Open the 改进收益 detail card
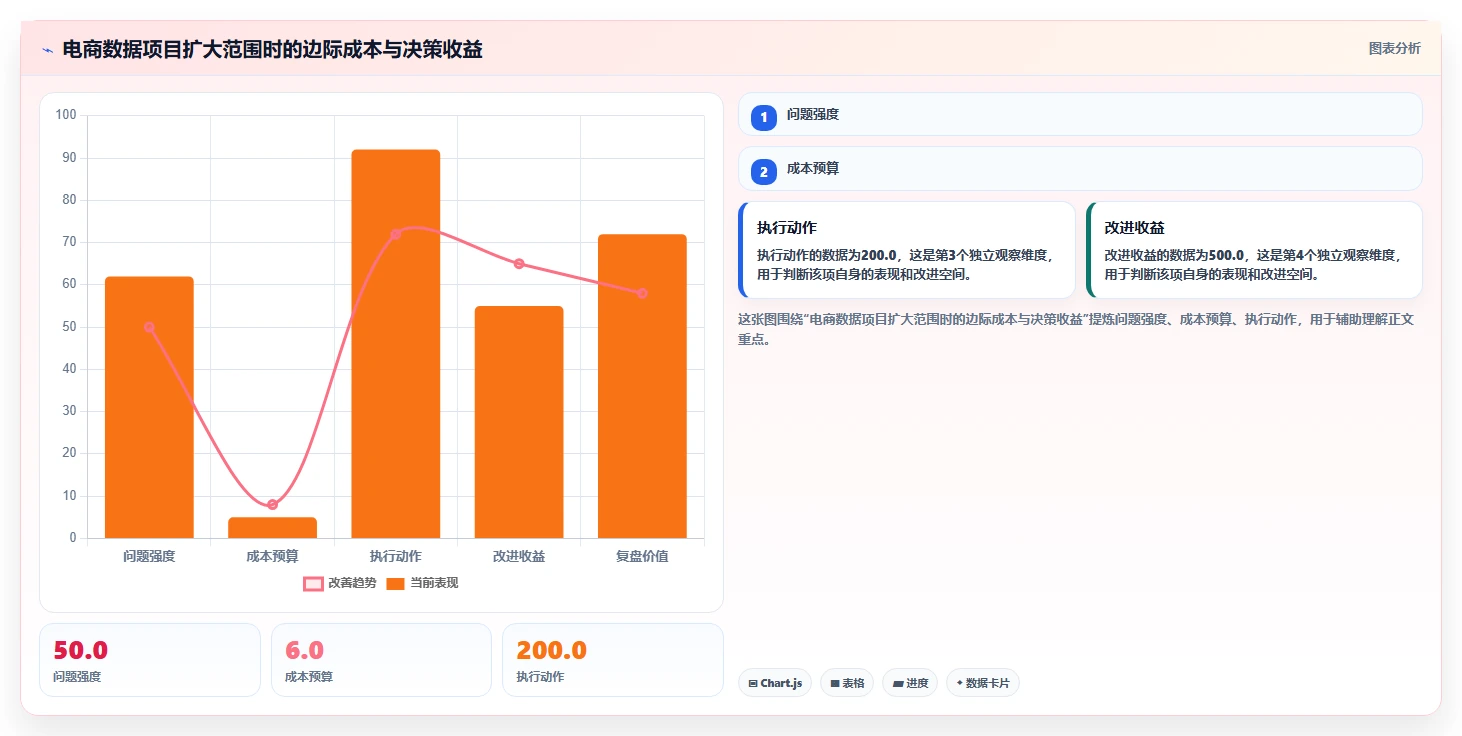 click(1254, 250)
